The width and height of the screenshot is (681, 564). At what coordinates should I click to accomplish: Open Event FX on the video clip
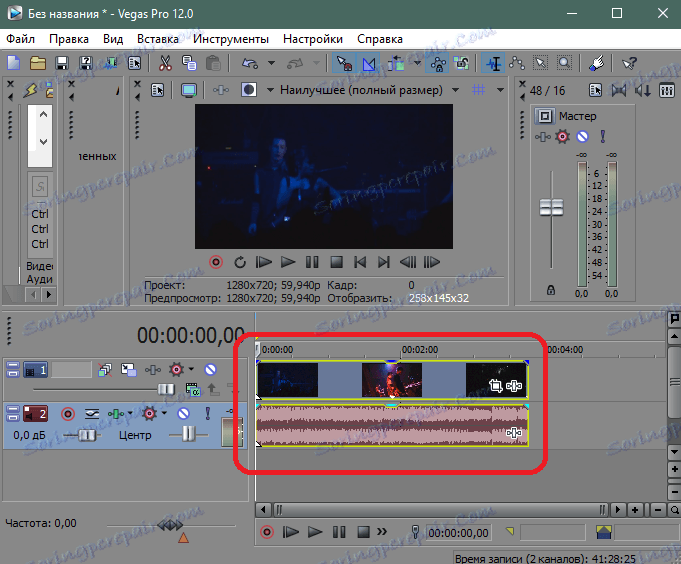pyautogui.click(x=514, y=386)
